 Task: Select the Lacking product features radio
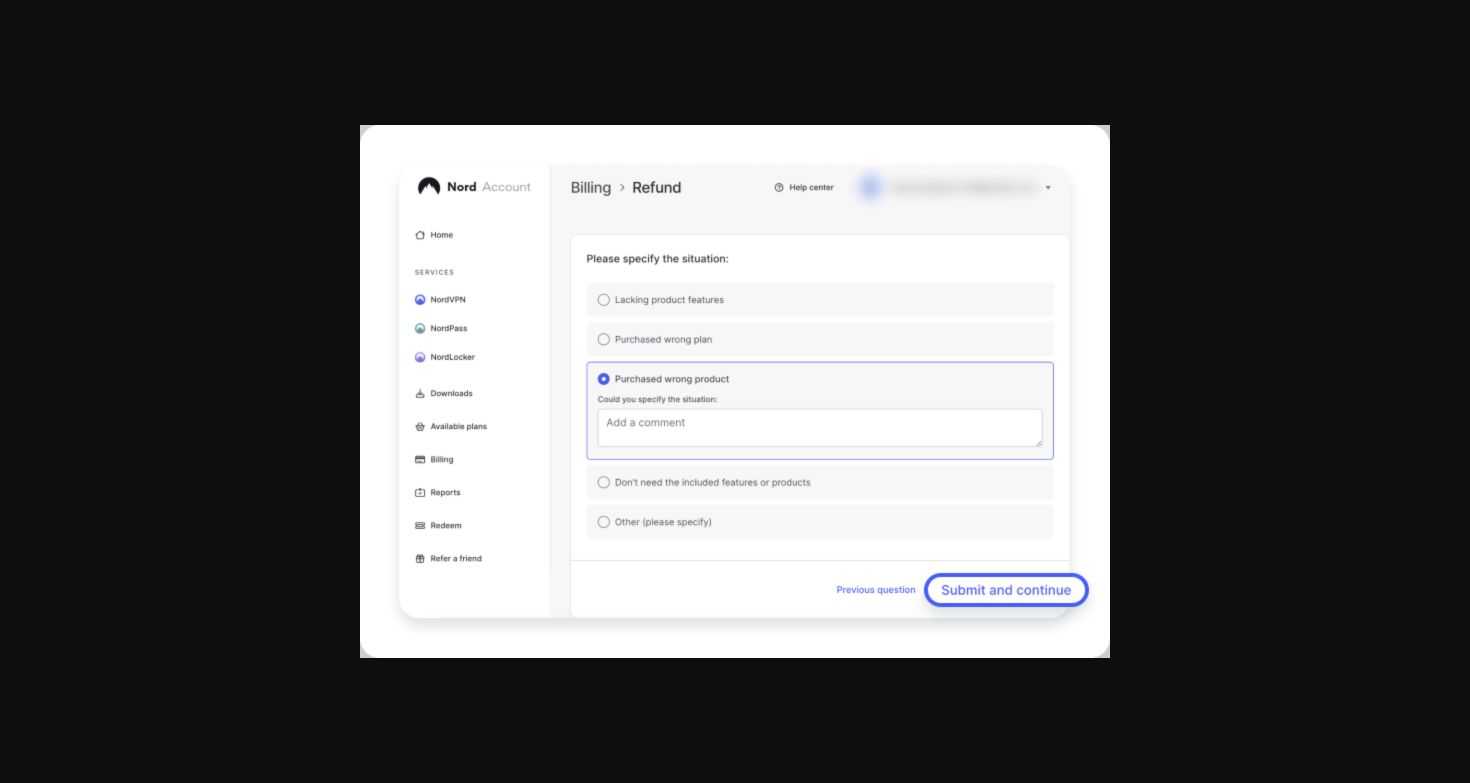pyautogui.click(x=603, y=300)
